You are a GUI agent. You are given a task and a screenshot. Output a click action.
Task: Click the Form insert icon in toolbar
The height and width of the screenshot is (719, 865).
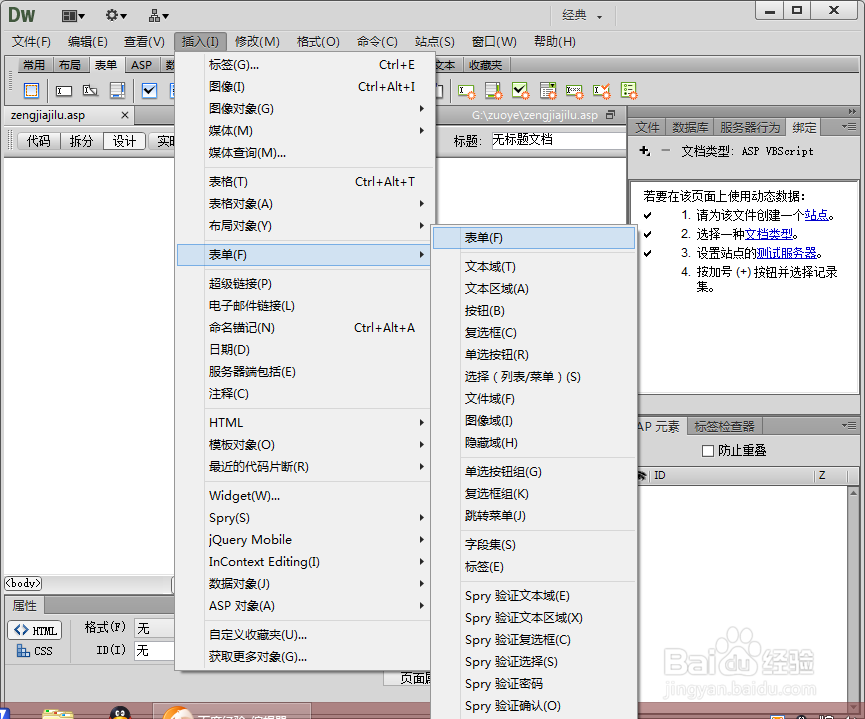tap(31, 90)
